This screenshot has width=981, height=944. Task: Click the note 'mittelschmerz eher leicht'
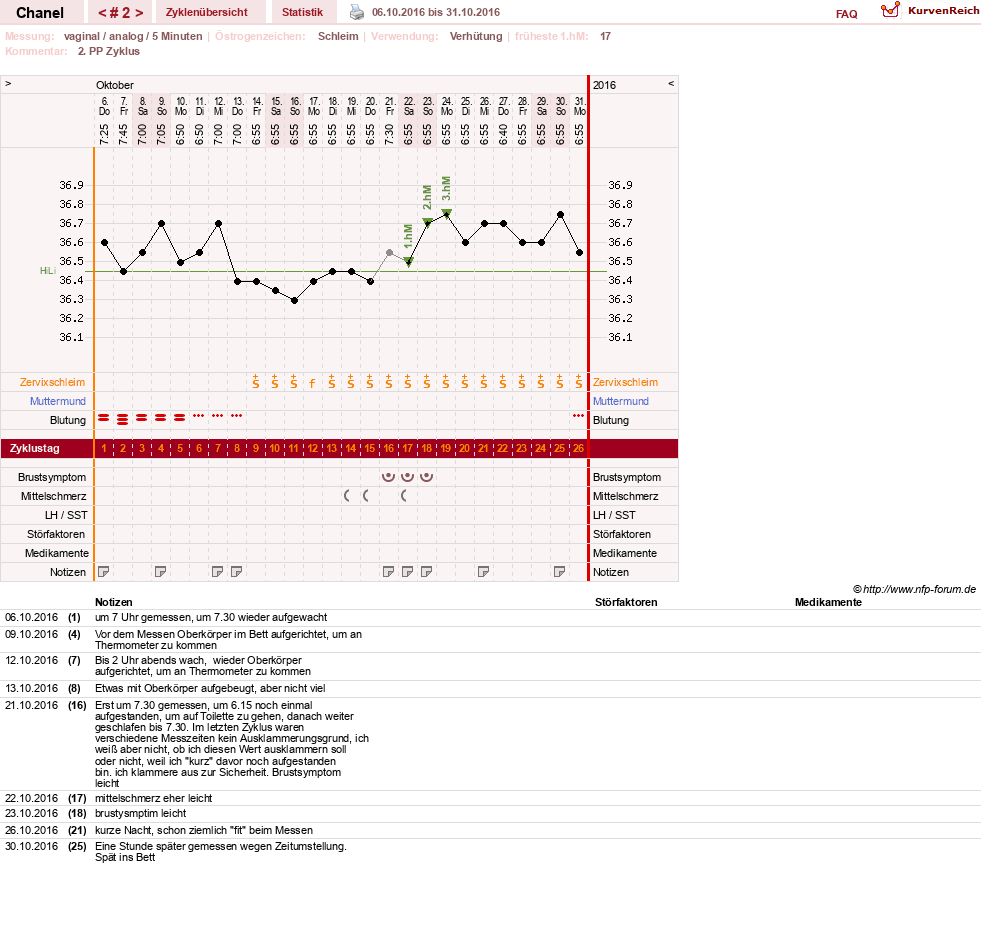153,798
